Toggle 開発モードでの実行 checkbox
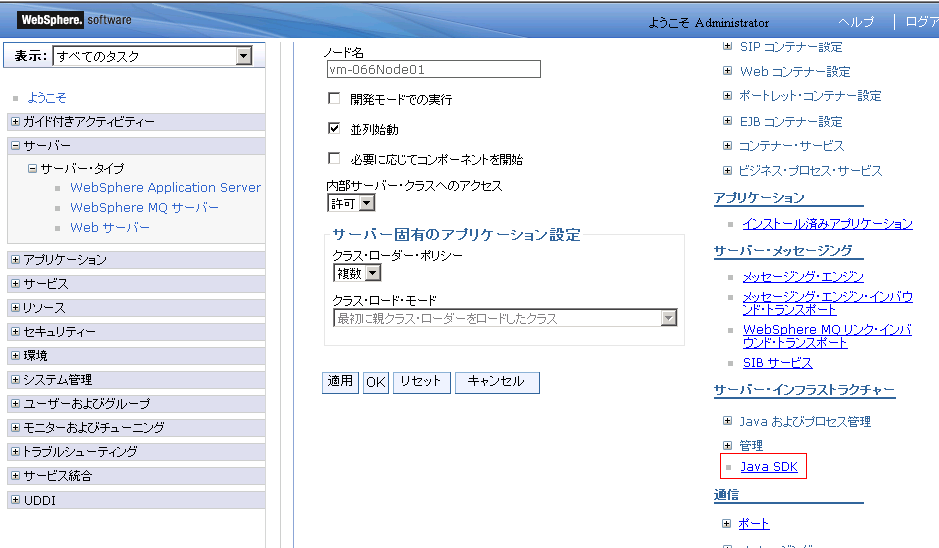Viewport: 939px width, 548px height. 334,98
